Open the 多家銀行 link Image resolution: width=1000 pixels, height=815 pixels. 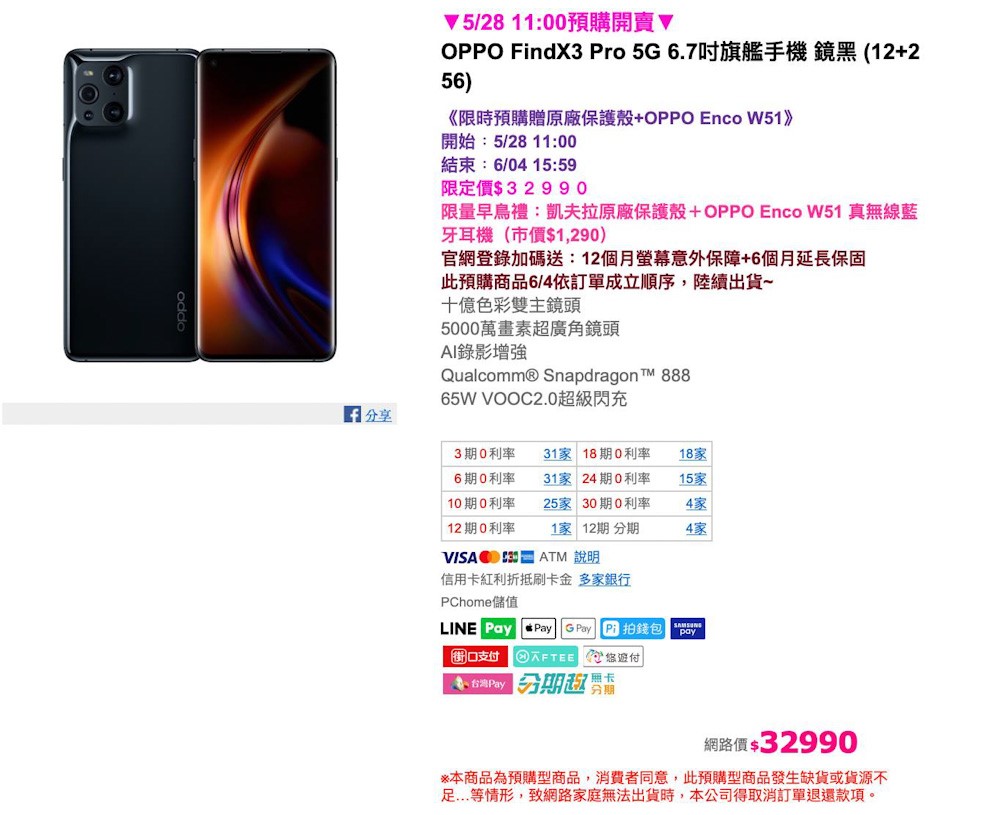[x=605, y=579]
